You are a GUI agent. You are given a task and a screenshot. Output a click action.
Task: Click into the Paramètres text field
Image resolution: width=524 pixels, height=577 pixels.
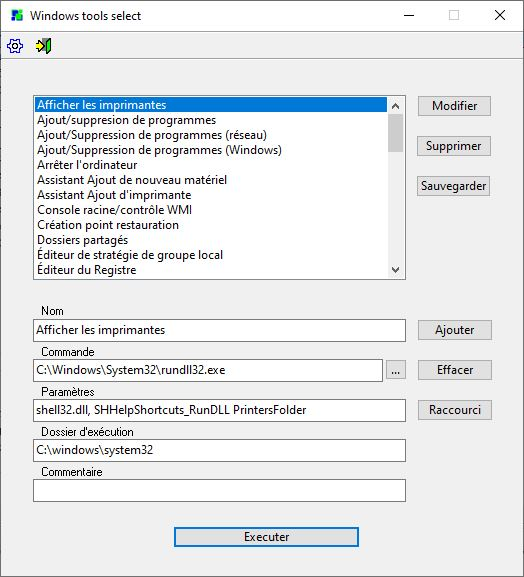(219, 410)
